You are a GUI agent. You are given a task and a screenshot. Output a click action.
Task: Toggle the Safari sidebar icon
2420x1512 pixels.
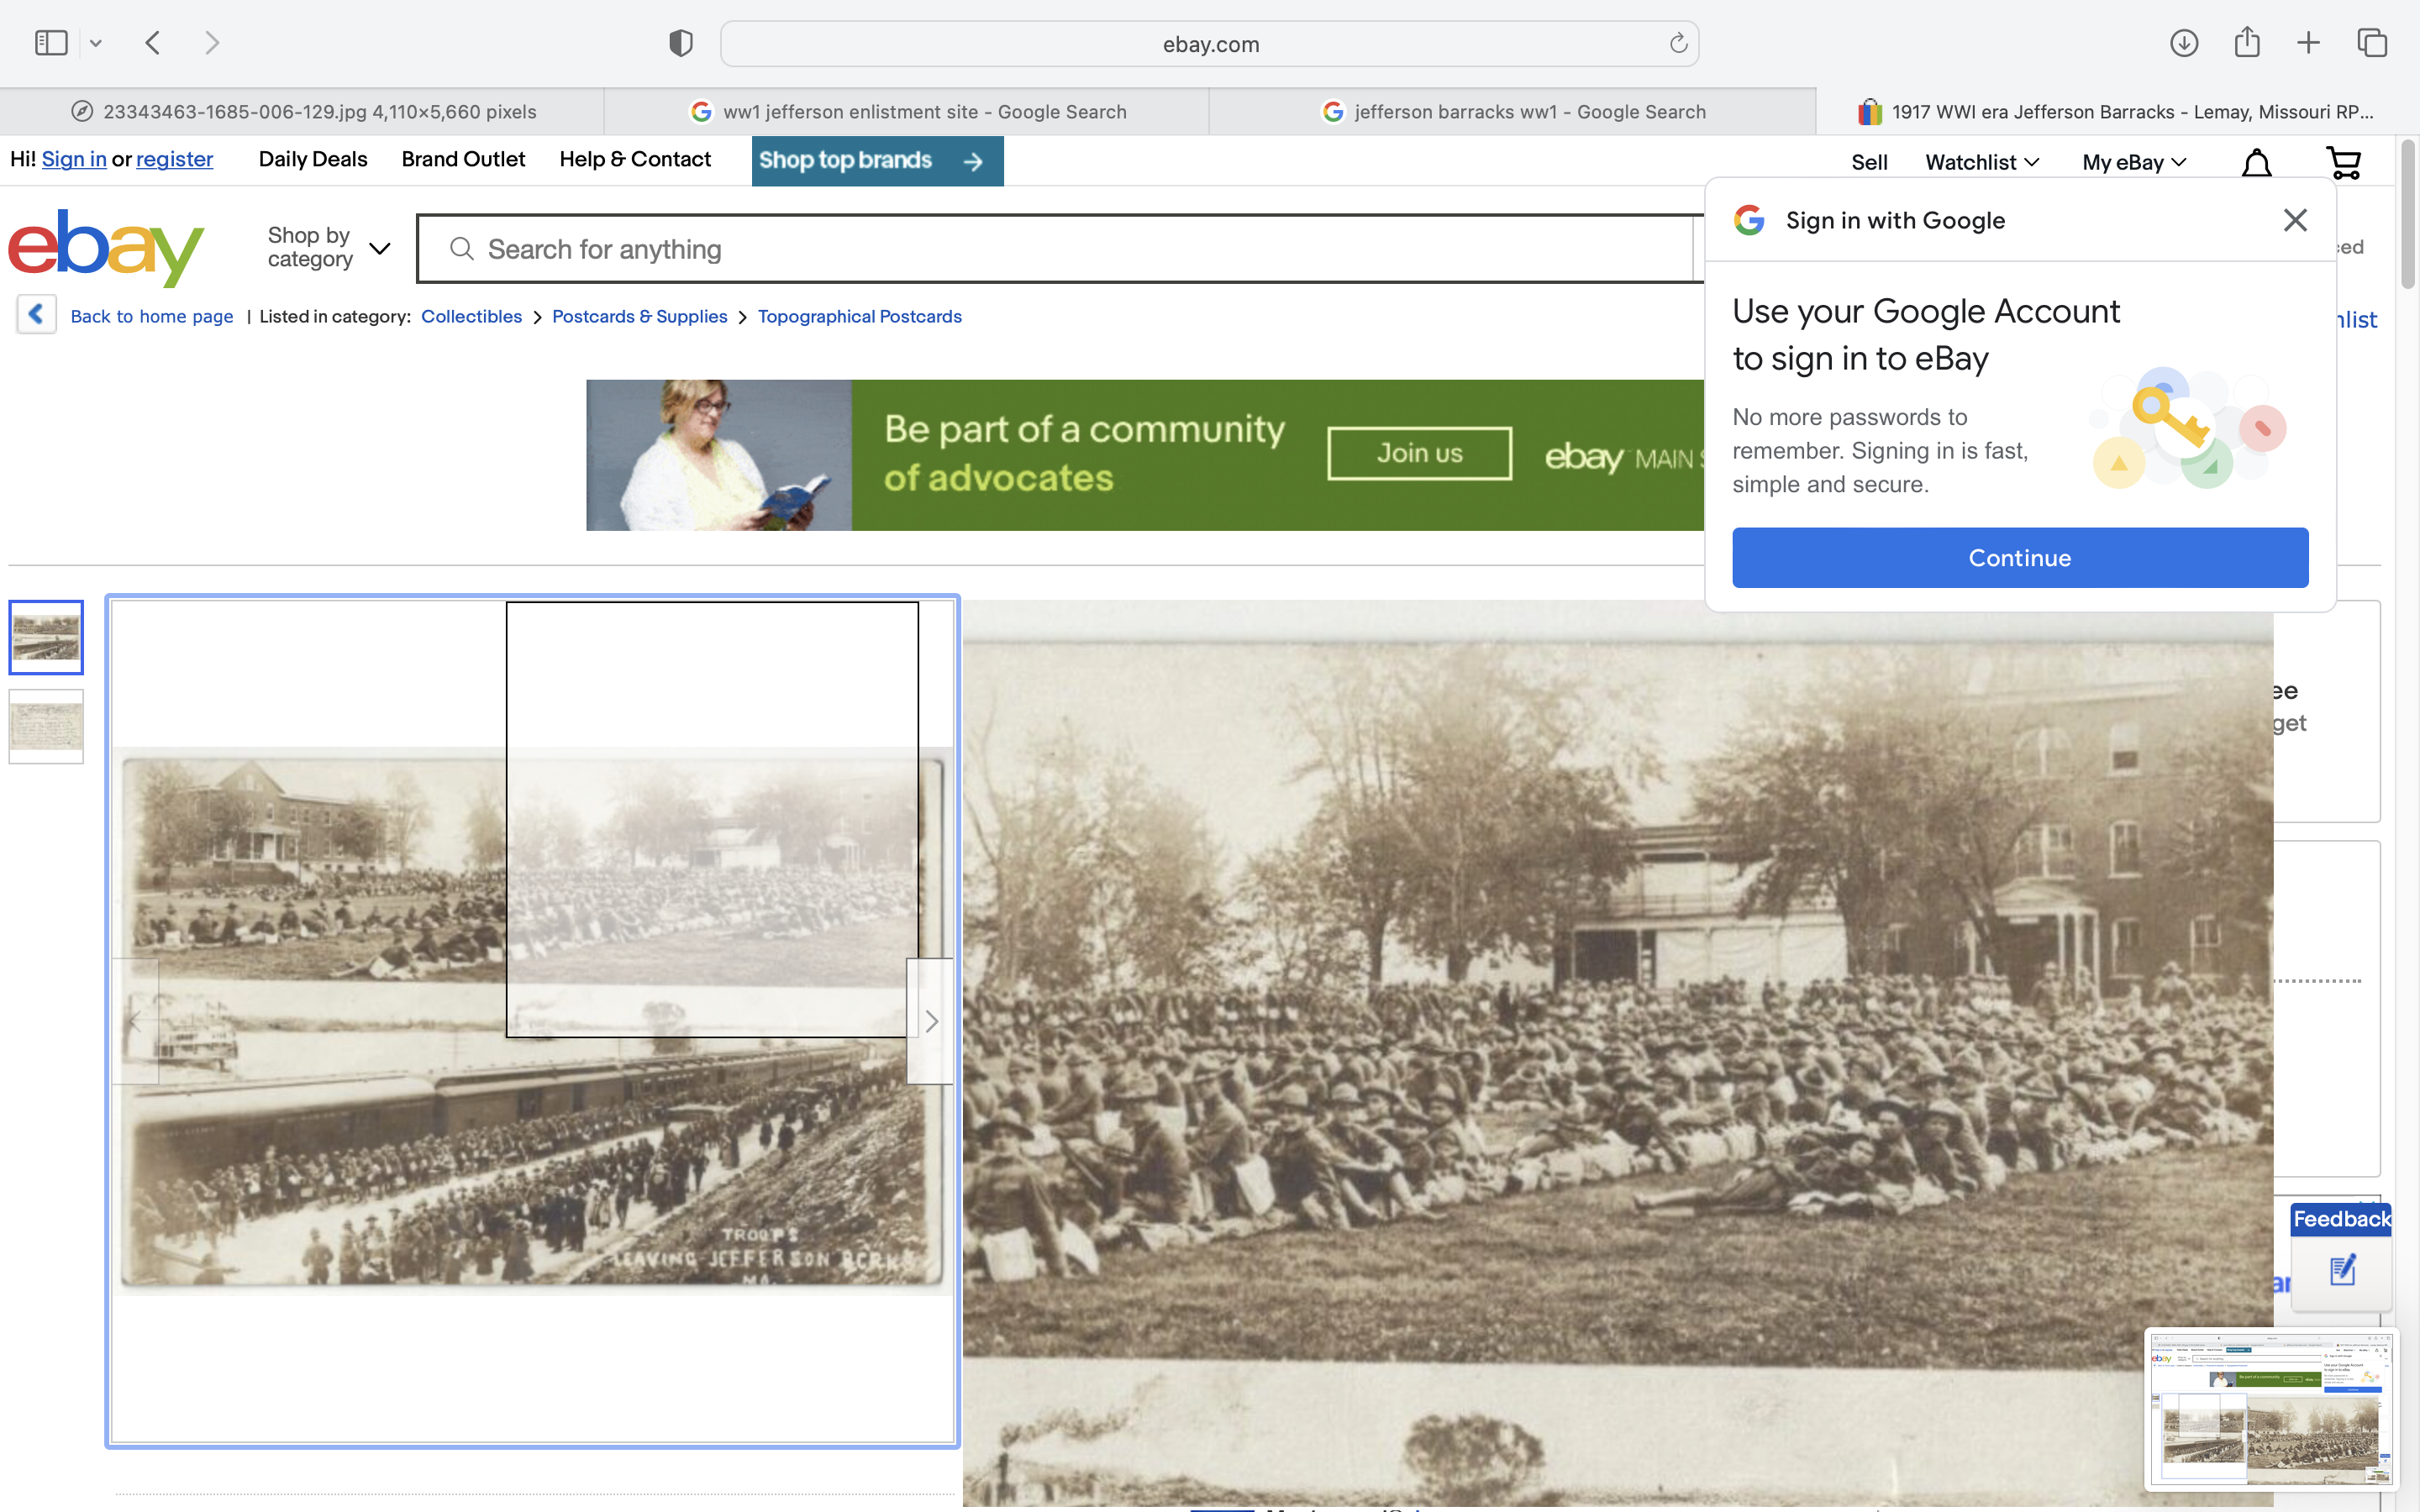[51, 43]
